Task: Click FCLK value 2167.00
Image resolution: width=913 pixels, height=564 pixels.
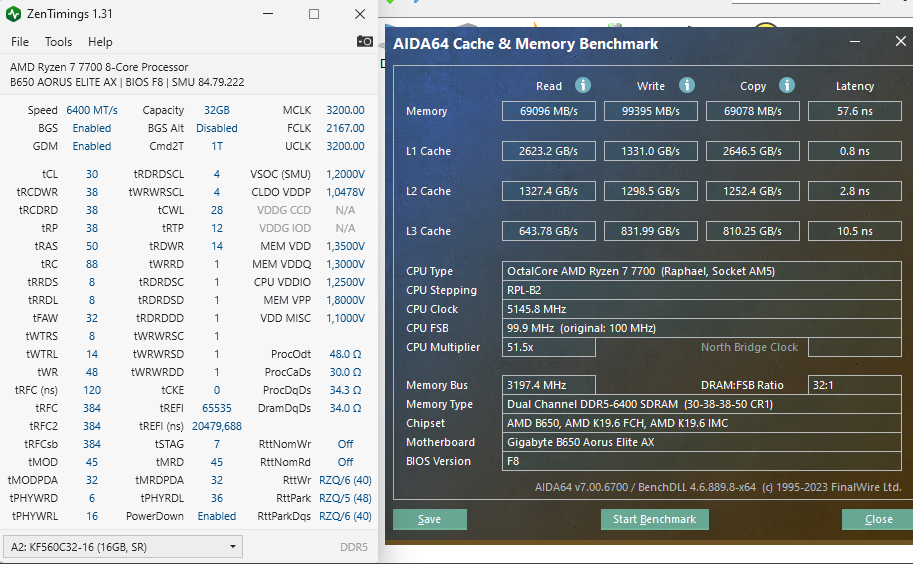Action: point(345,128)
